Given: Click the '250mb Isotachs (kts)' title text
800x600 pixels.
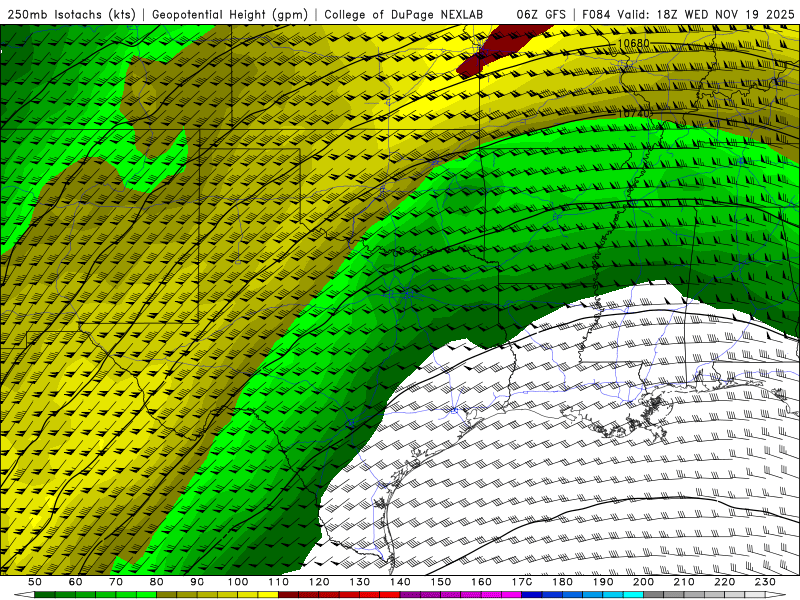Looking at the screenshot, I should [71, 15].
